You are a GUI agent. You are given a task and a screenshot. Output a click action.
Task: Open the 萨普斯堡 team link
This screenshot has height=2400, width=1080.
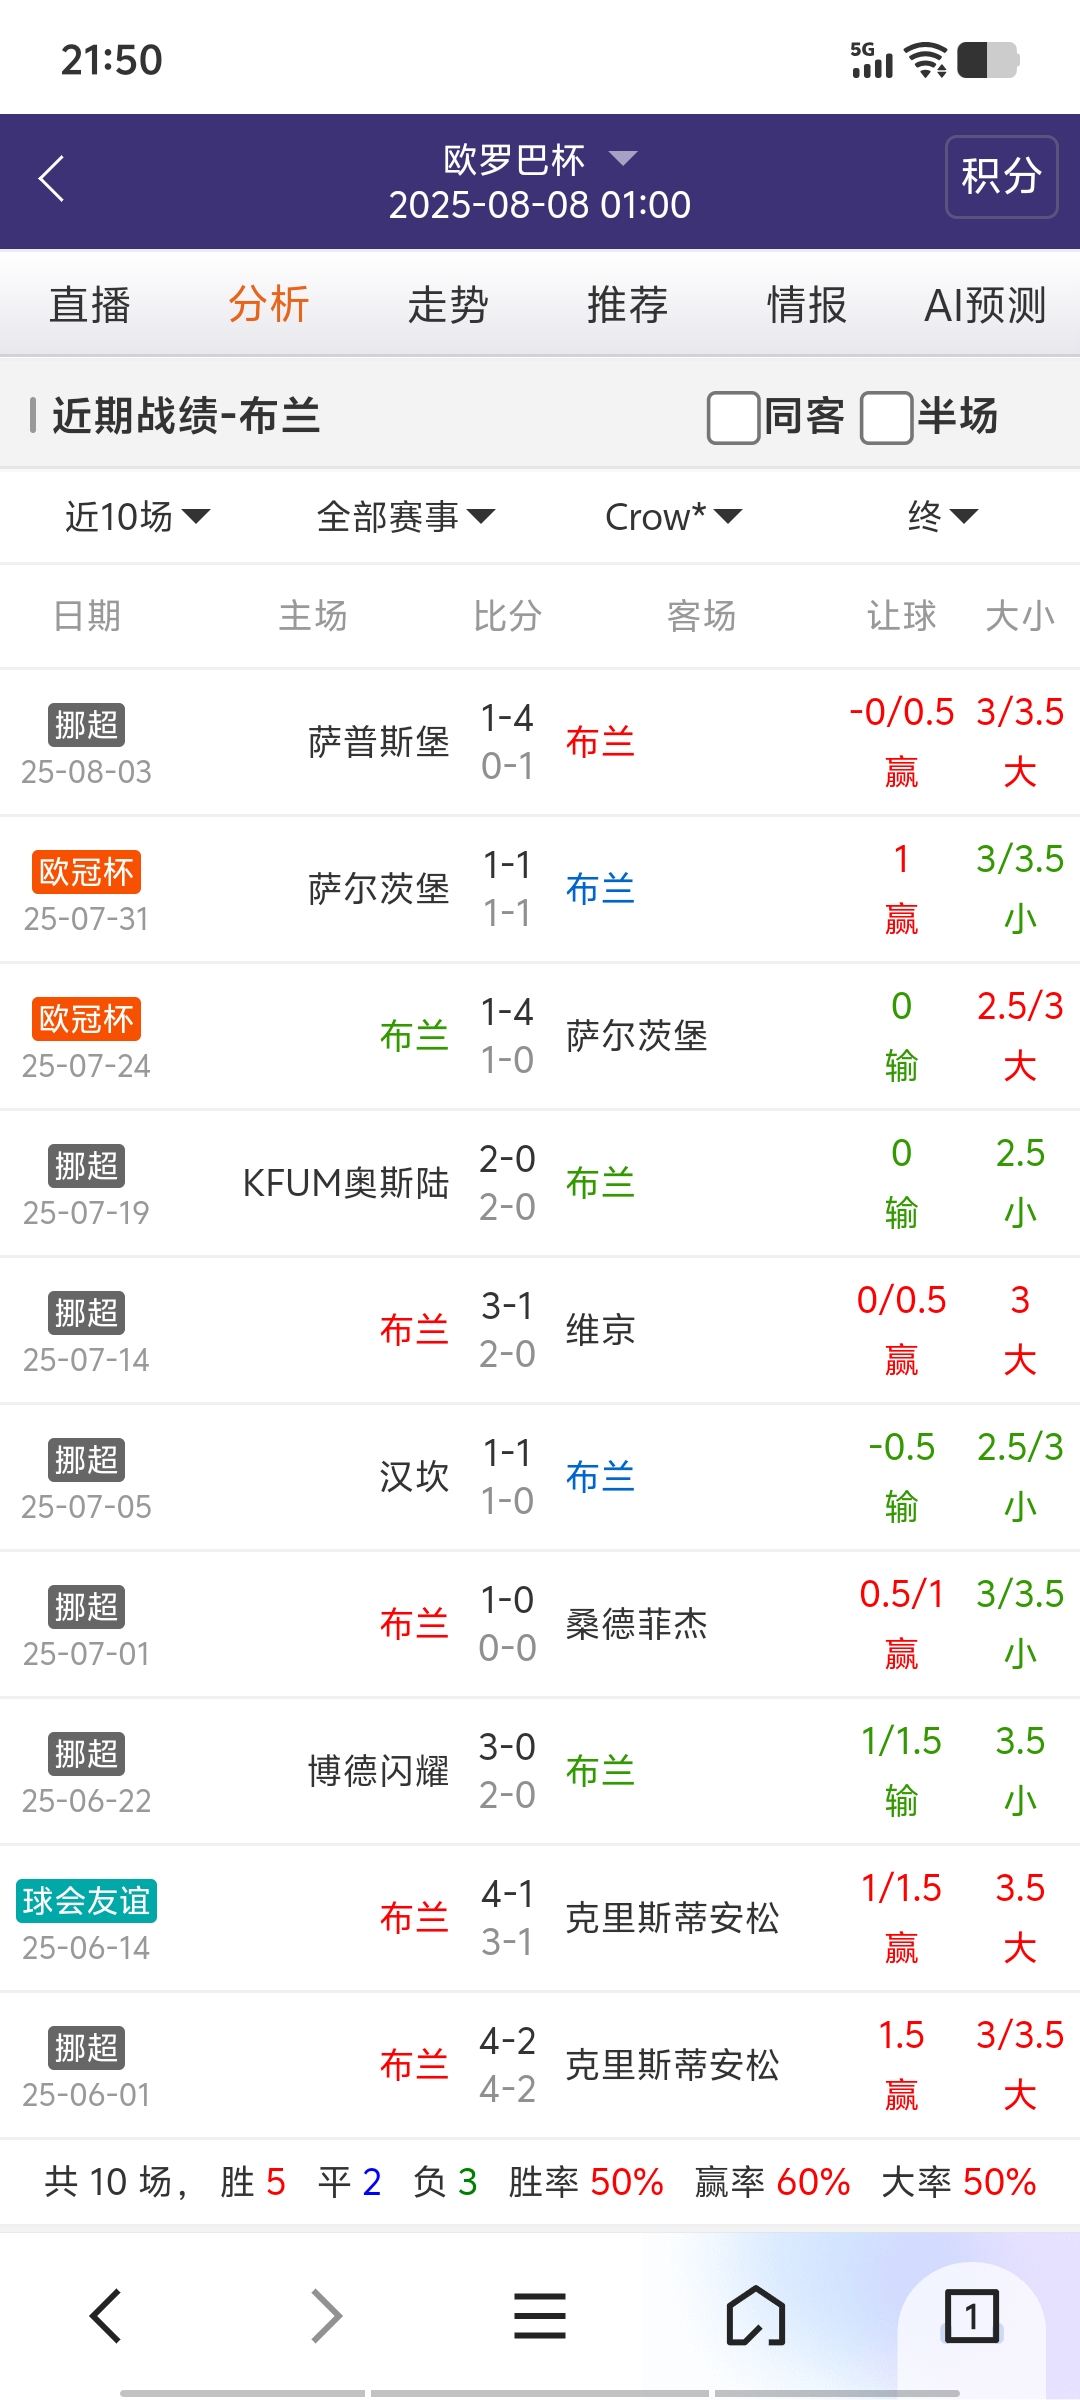pos(378,742)
